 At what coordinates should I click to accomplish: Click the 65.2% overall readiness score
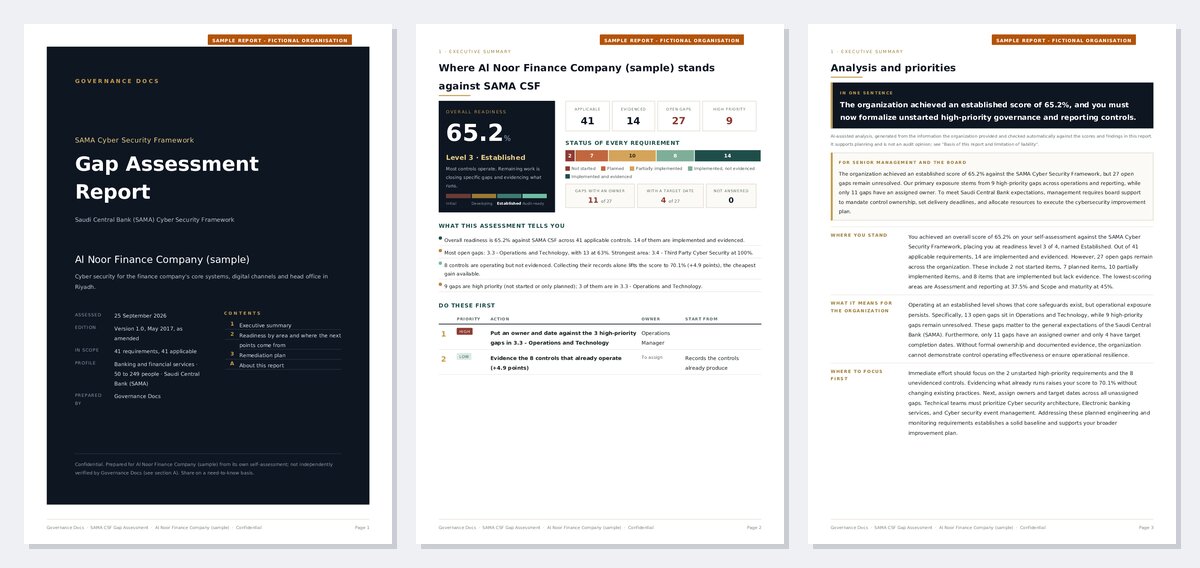(478, 133)
